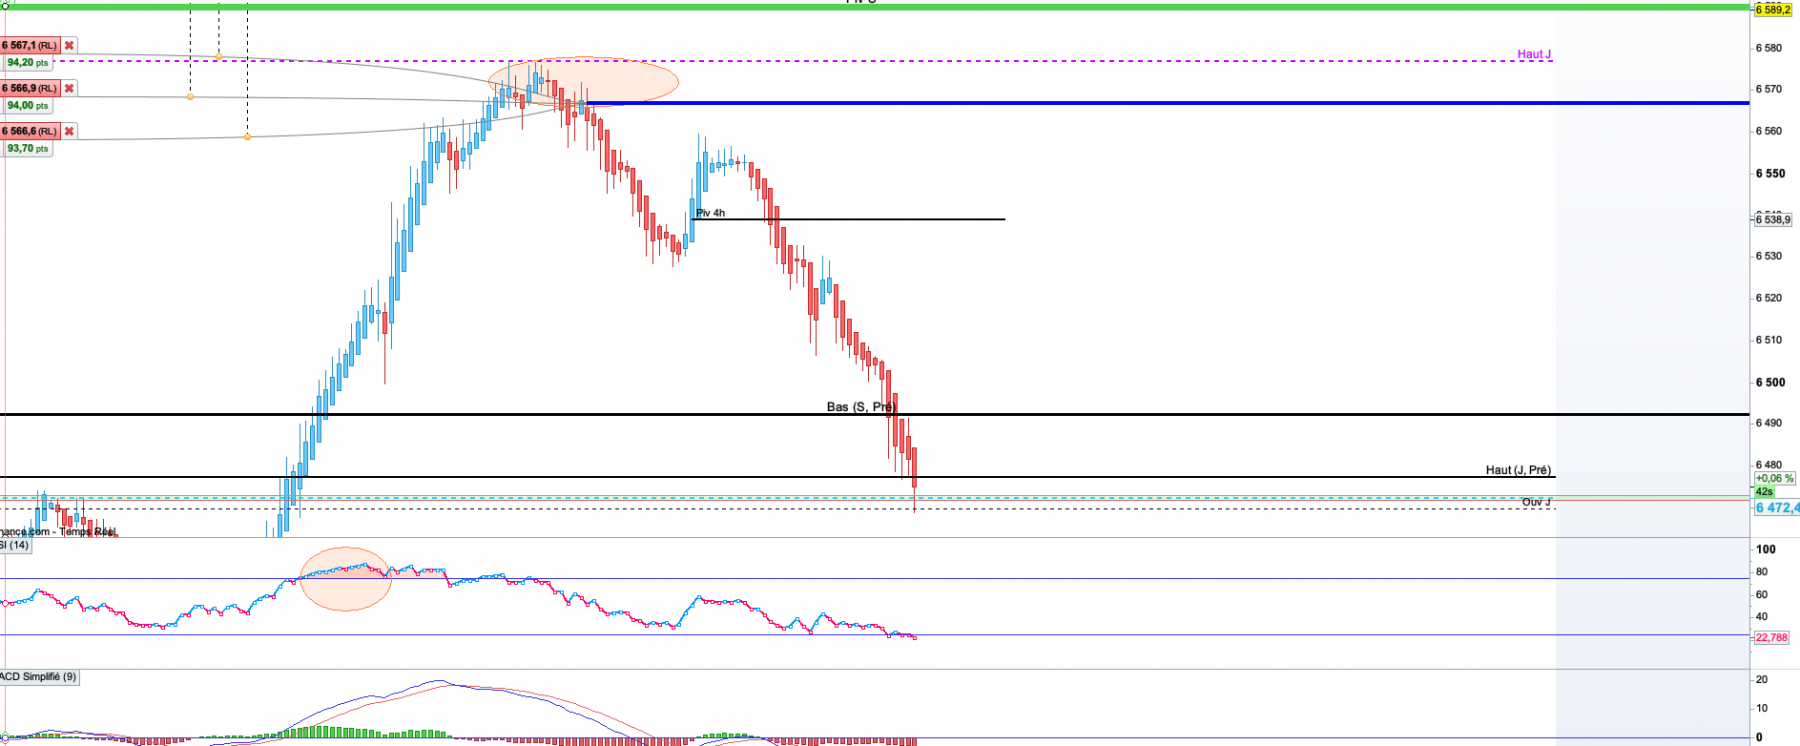
Task: Click the 93,70 pts gain tag
Action: (28, 149)
